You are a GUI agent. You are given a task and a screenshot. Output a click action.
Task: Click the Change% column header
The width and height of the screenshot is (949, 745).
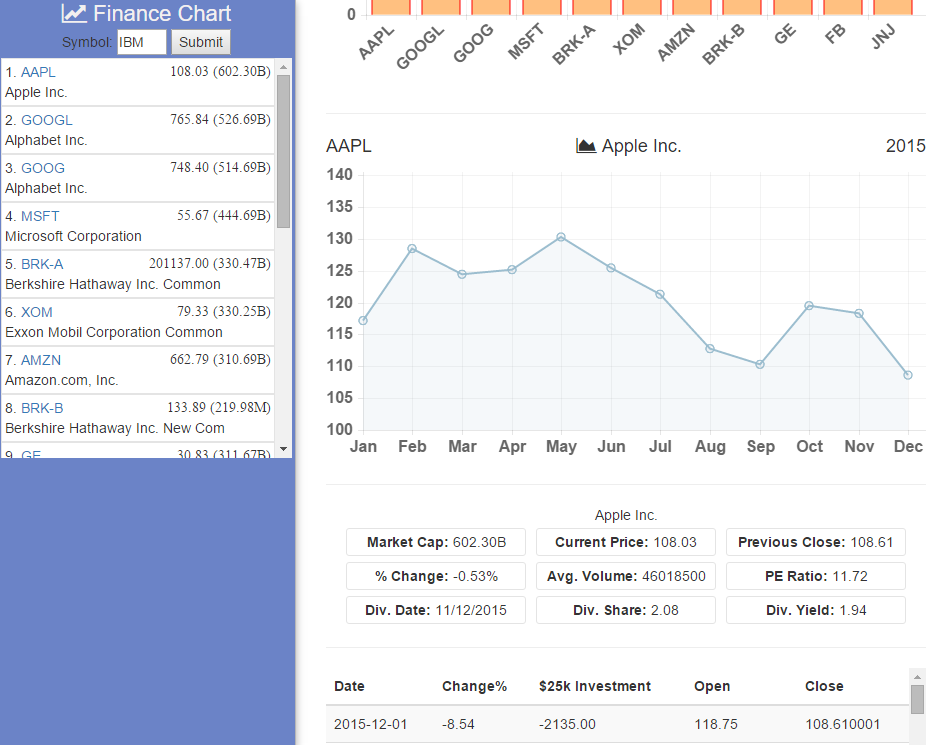click(x=474, y=686)
